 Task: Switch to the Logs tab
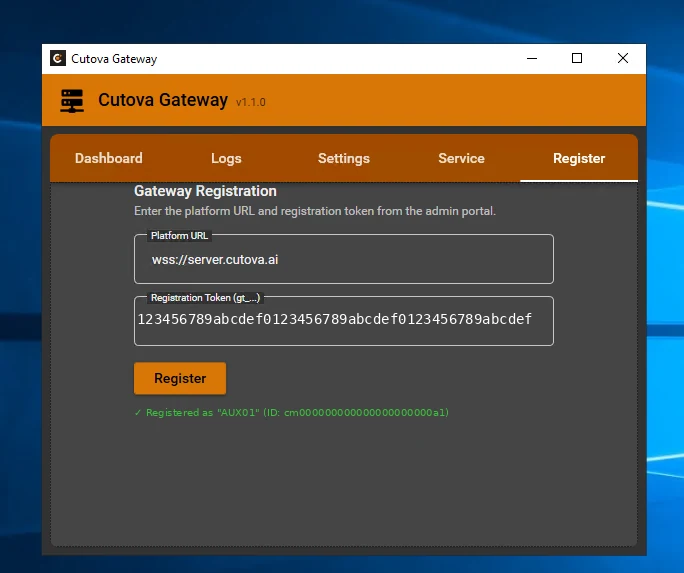click(x=226, y=158)
